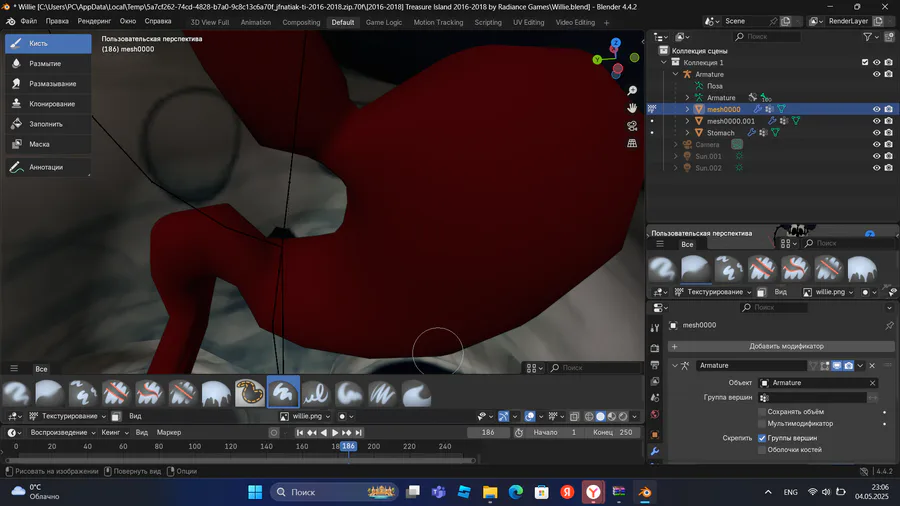Image resolution: width=900 pixels, height=506 pixels.
Task: Clear the Объект Armature field
Action: (872, 383)
